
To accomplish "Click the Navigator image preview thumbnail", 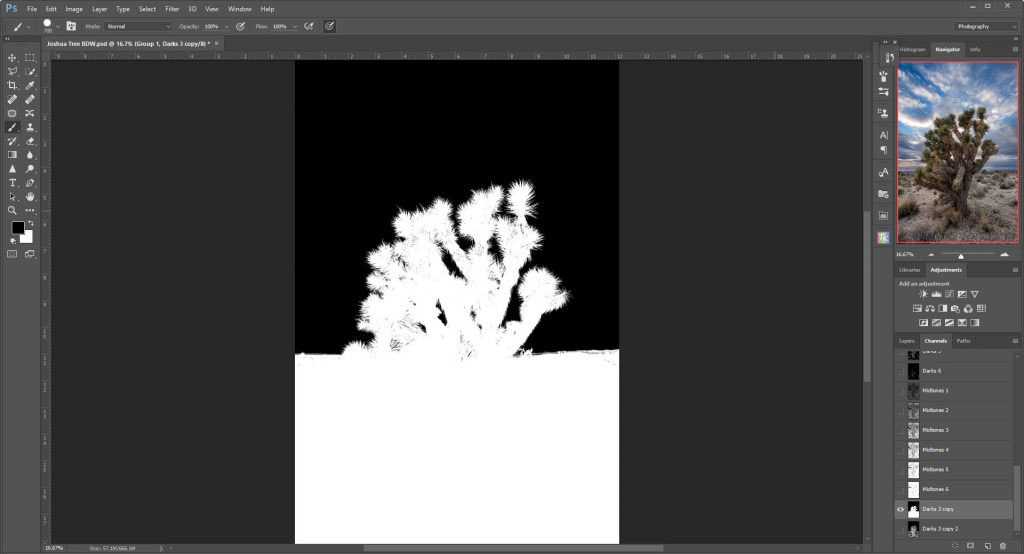I will (x=958, y=152).
